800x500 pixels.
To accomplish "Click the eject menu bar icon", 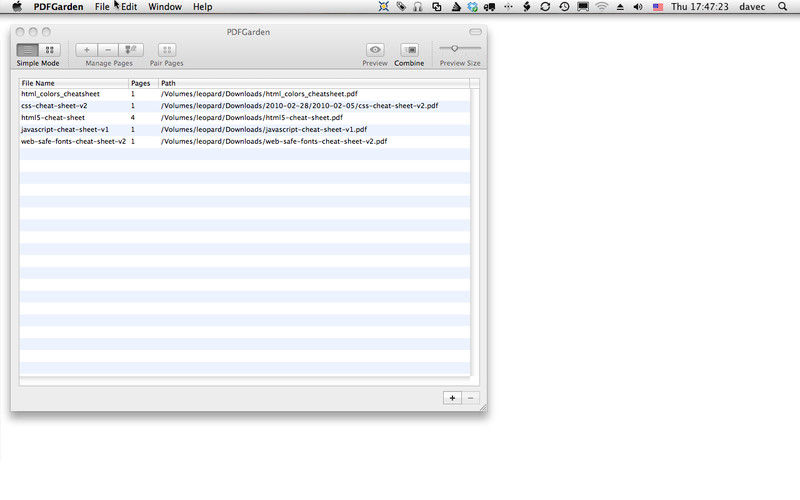I will (x=620, y=7).
